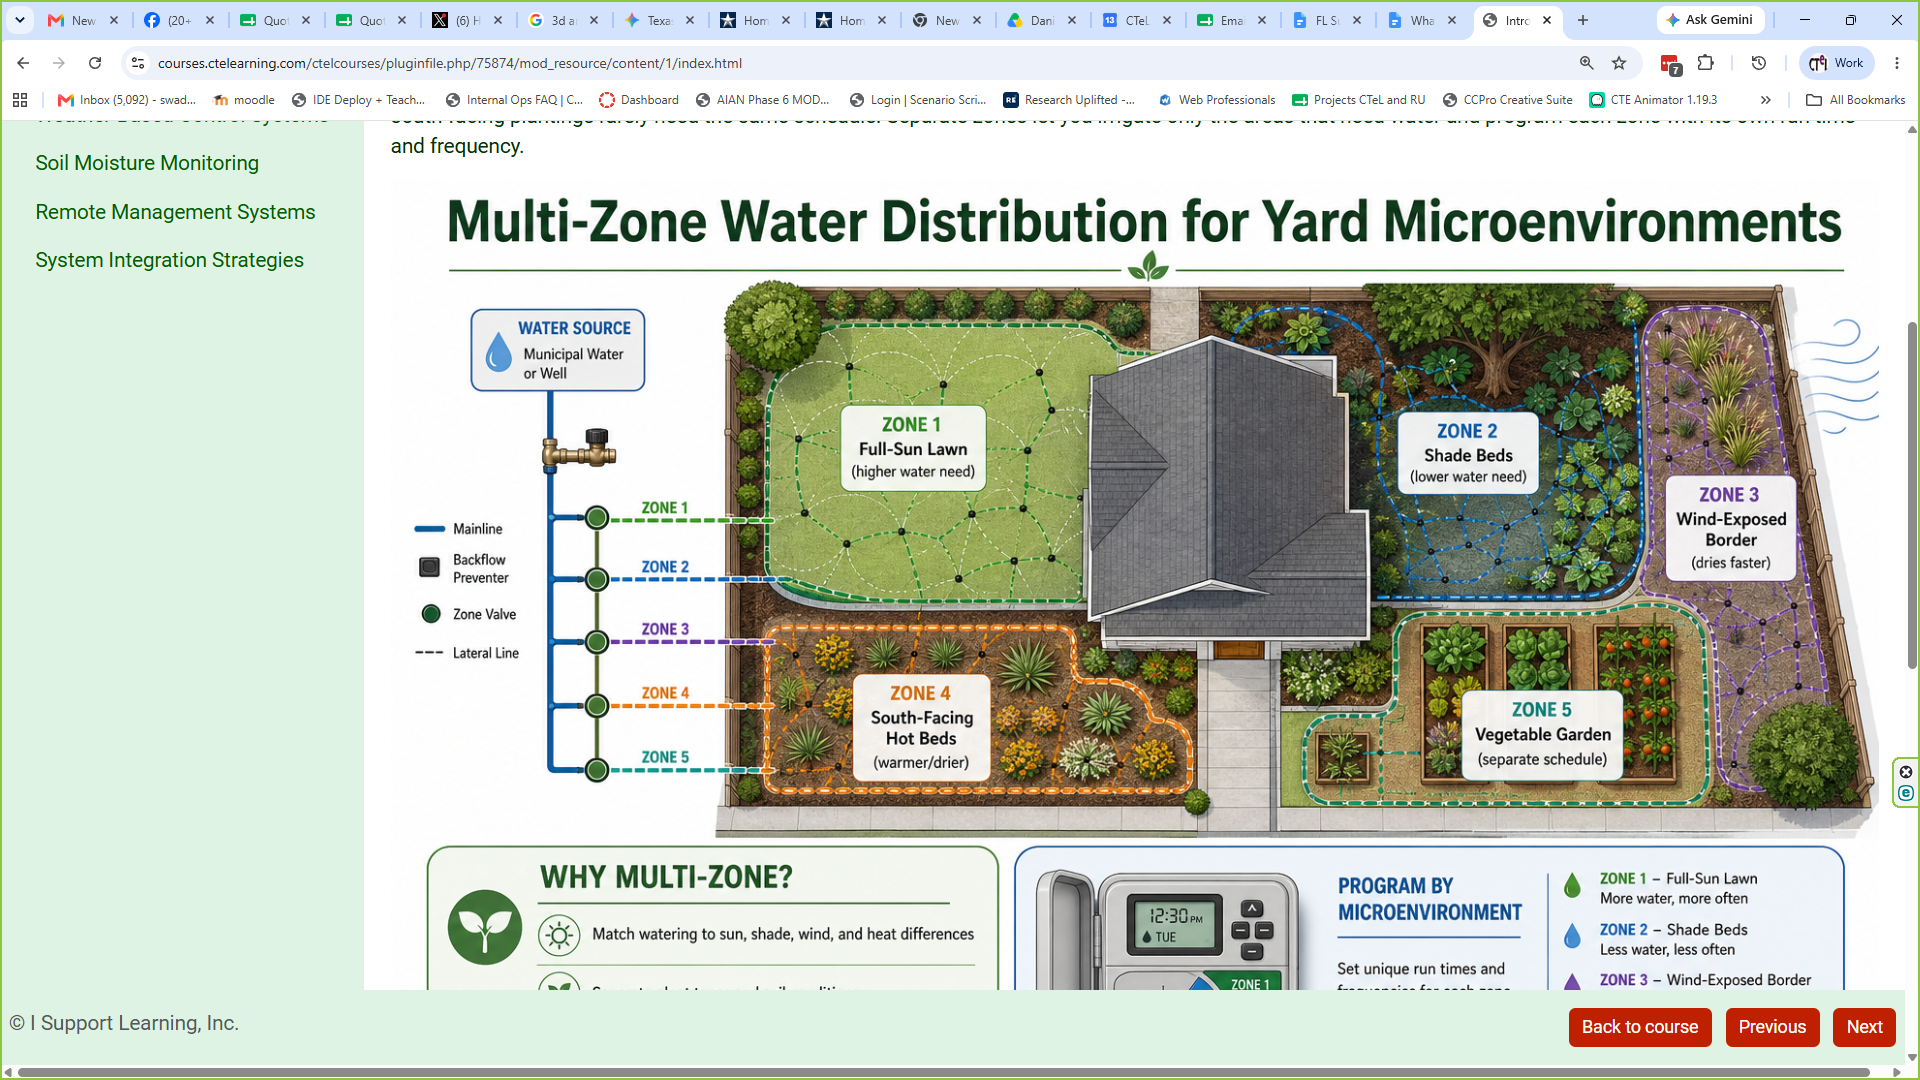Image resolution: width=1920 pixels, height=1080 pixels.
Task: Reload the current page
Action: pos(95,63)
